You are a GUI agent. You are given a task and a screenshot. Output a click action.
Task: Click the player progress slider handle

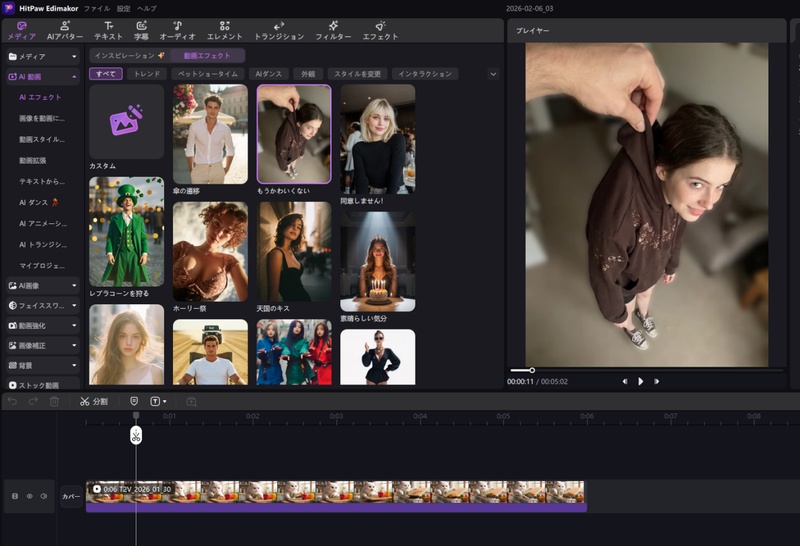point(532,370)
